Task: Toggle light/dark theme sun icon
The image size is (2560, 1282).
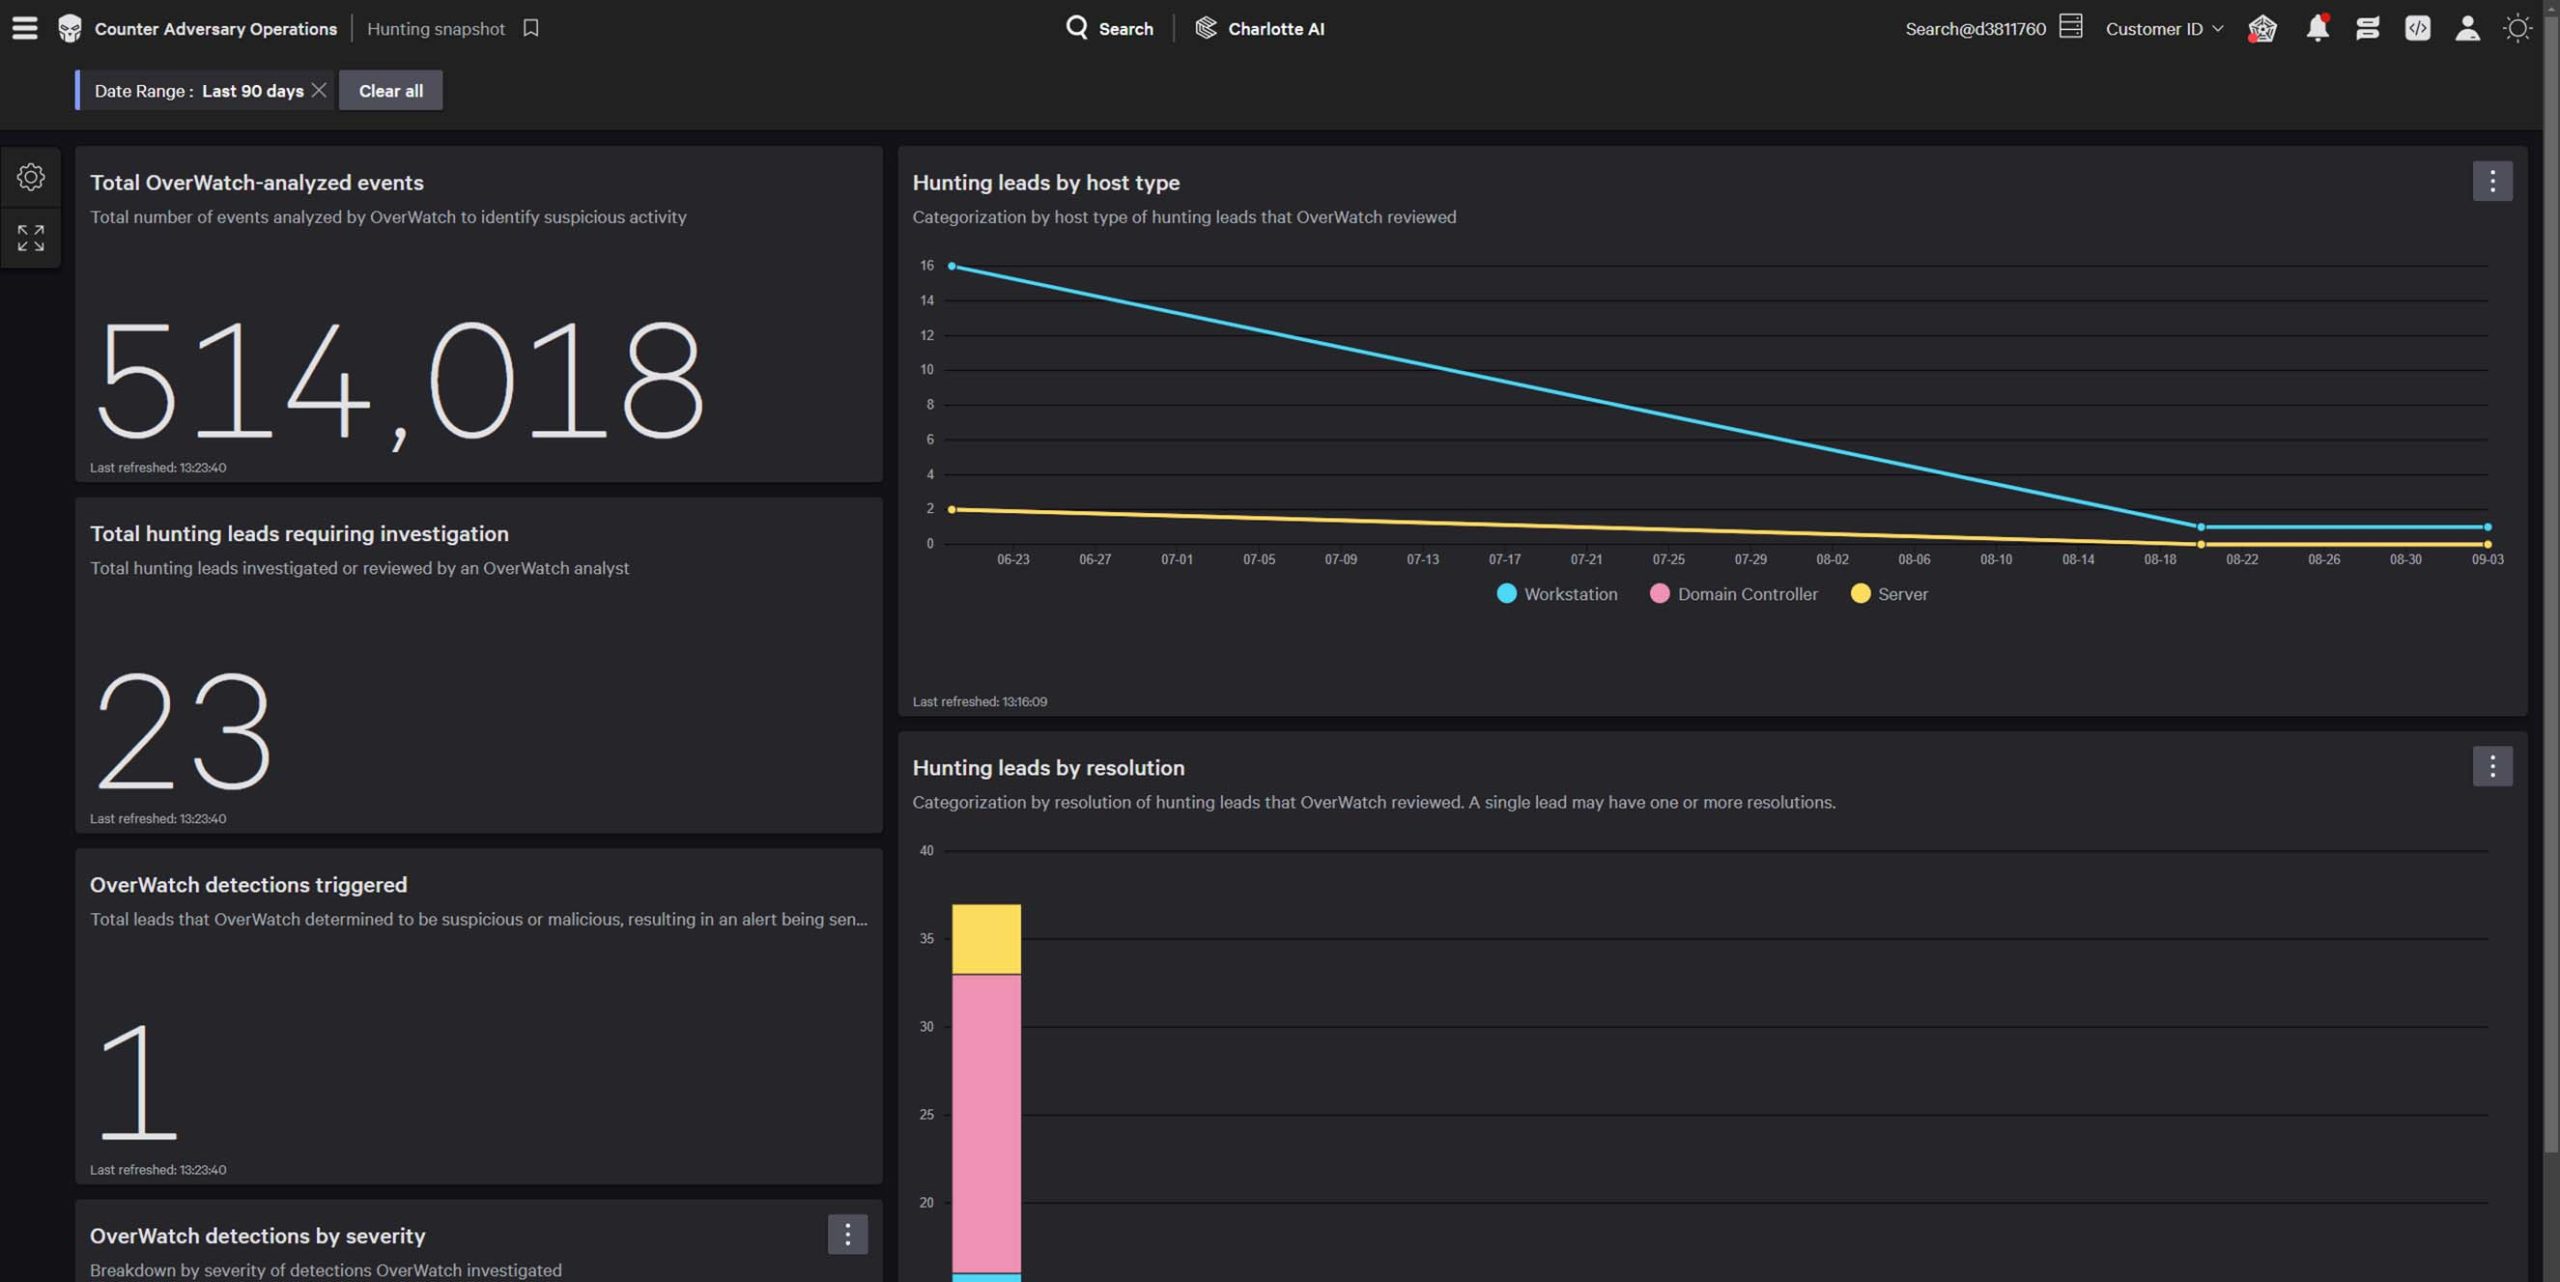Action: (2517, 28)
